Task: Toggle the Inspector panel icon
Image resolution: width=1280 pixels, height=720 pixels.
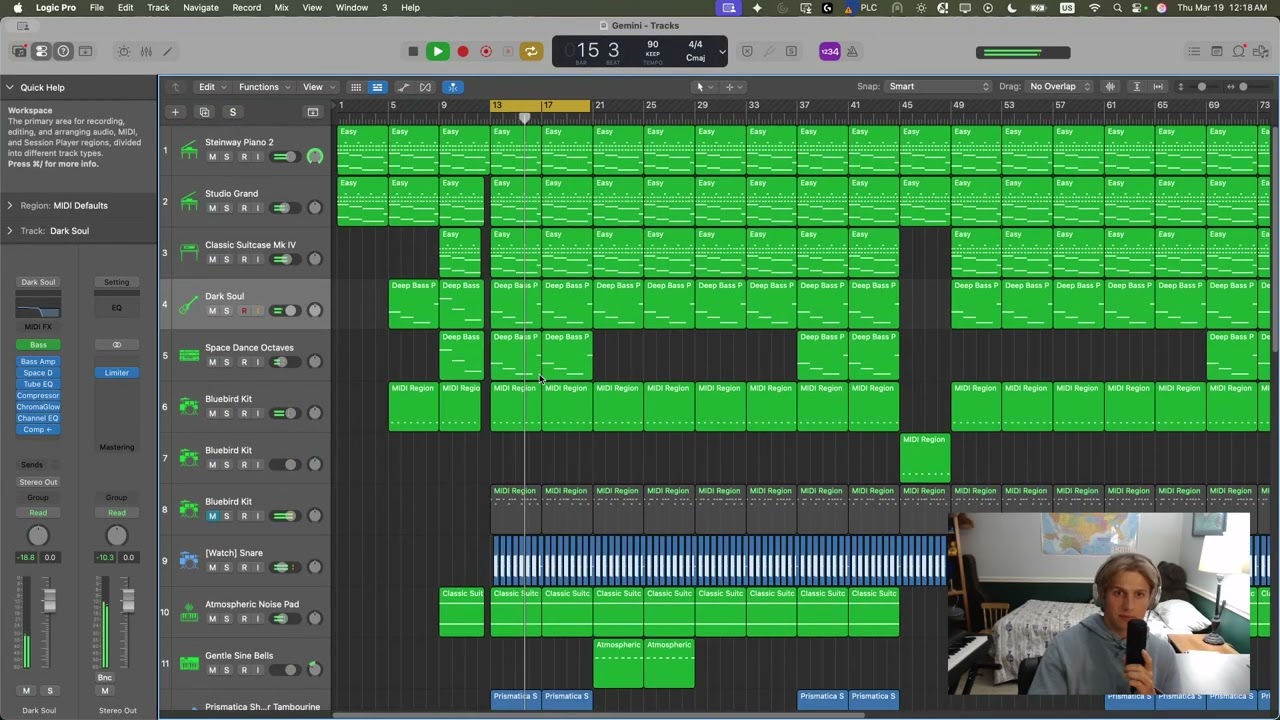Action: pos(41,51)
